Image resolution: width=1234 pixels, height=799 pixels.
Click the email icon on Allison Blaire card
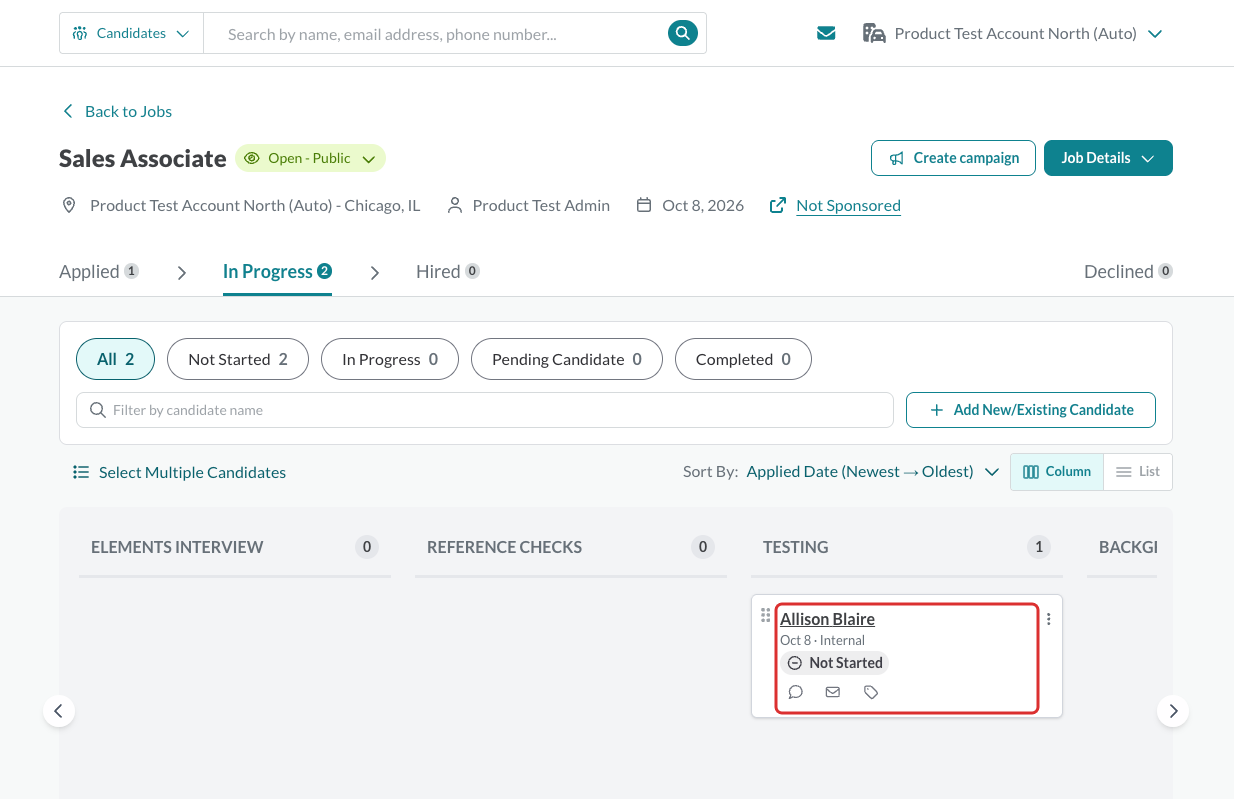(833, 692)
